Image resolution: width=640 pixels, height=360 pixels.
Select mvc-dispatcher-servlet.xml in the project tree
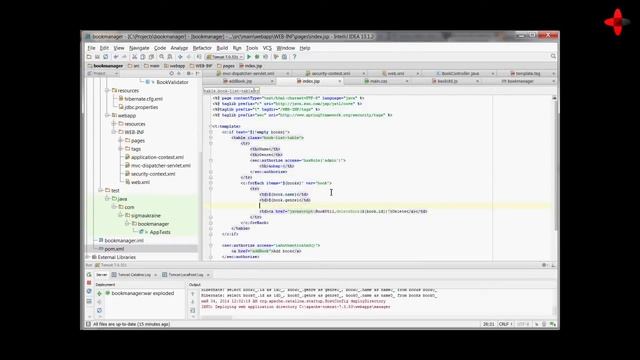161,166
